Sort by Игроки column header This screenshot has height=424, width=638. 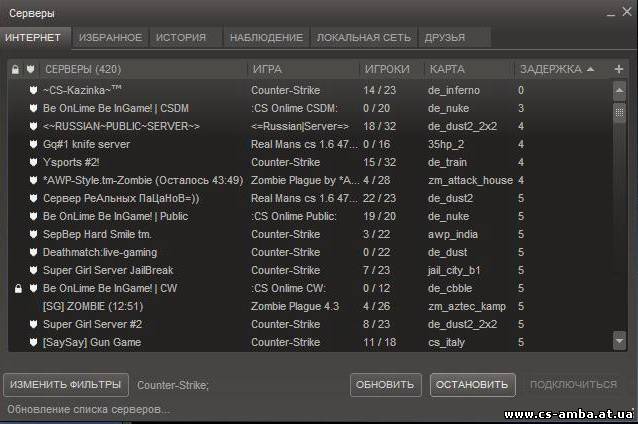[x=392, y=69]
